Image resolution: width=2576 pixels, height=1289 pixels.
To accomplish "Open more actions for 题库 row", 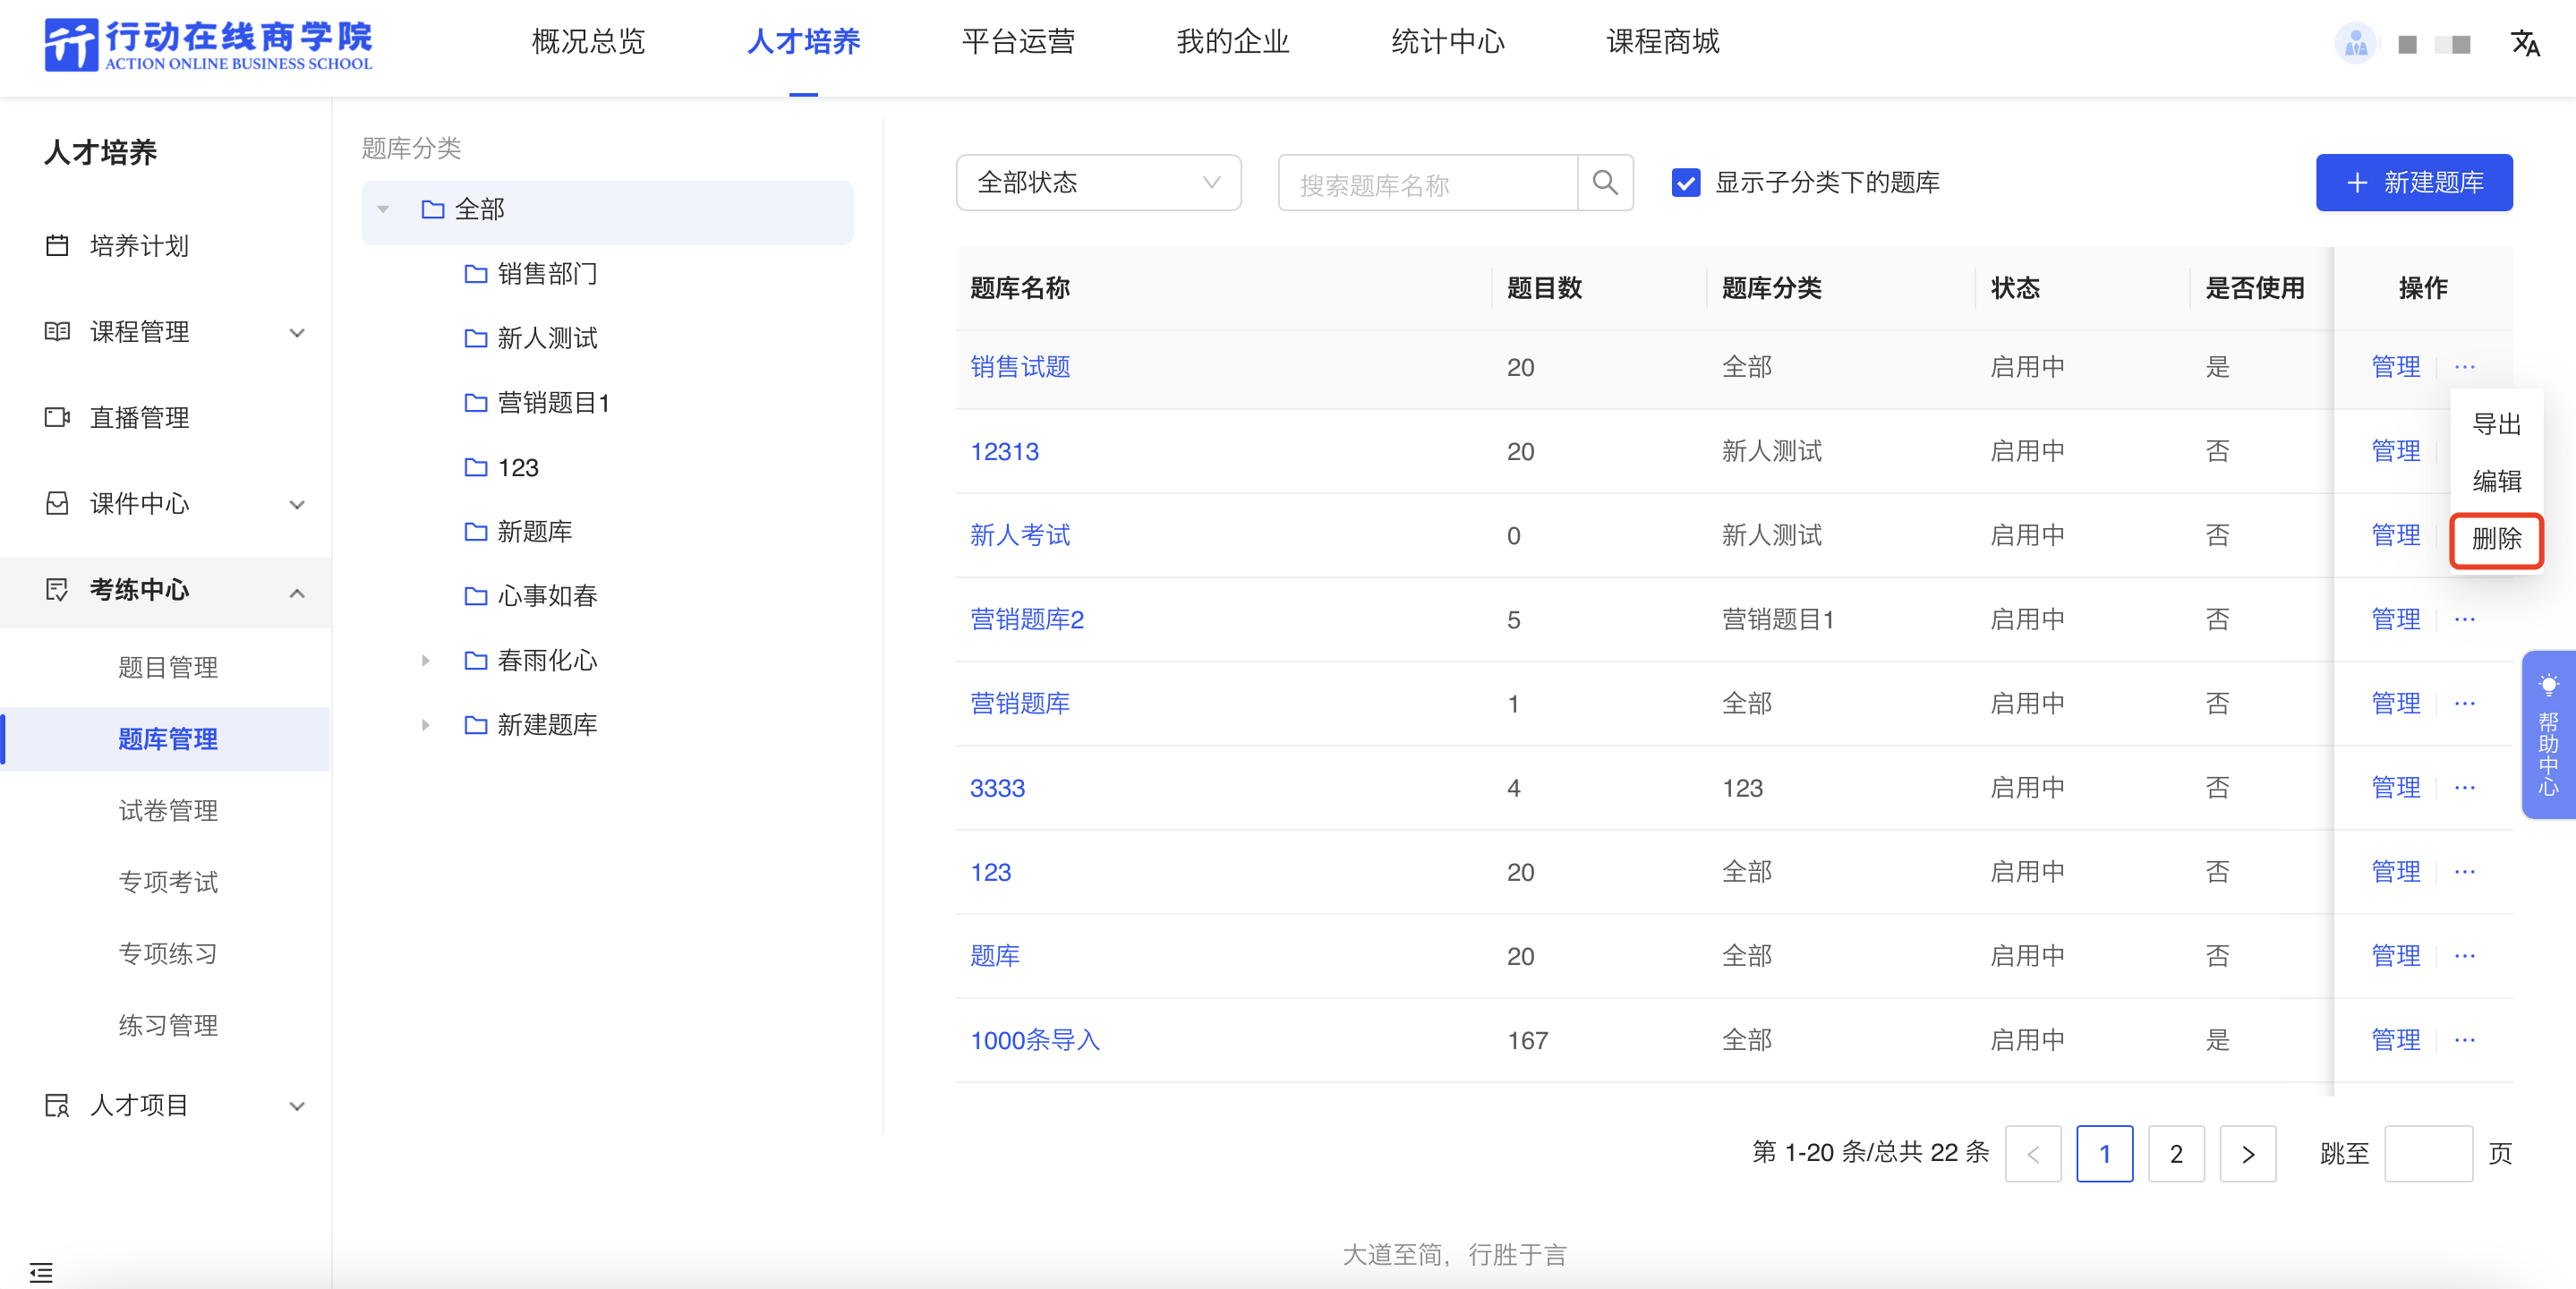I will (x=2464, y=955).
